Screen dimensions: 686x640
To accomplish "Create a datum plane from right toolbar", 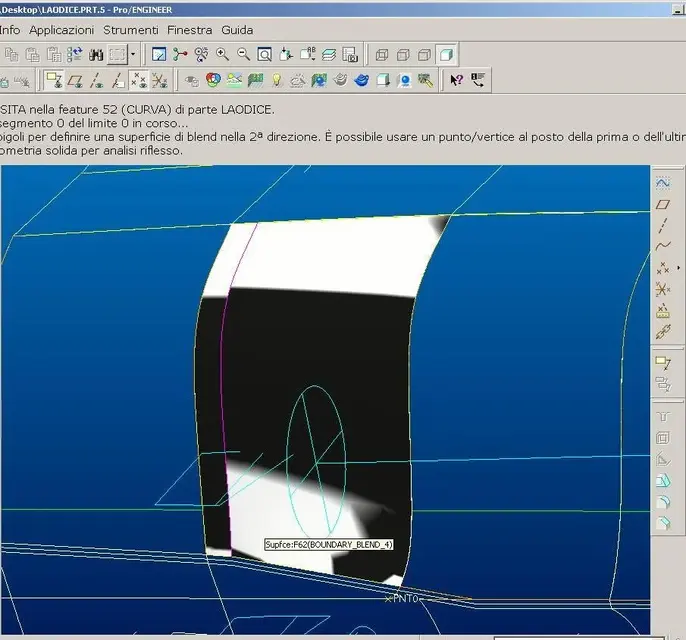I will point(663,204).
